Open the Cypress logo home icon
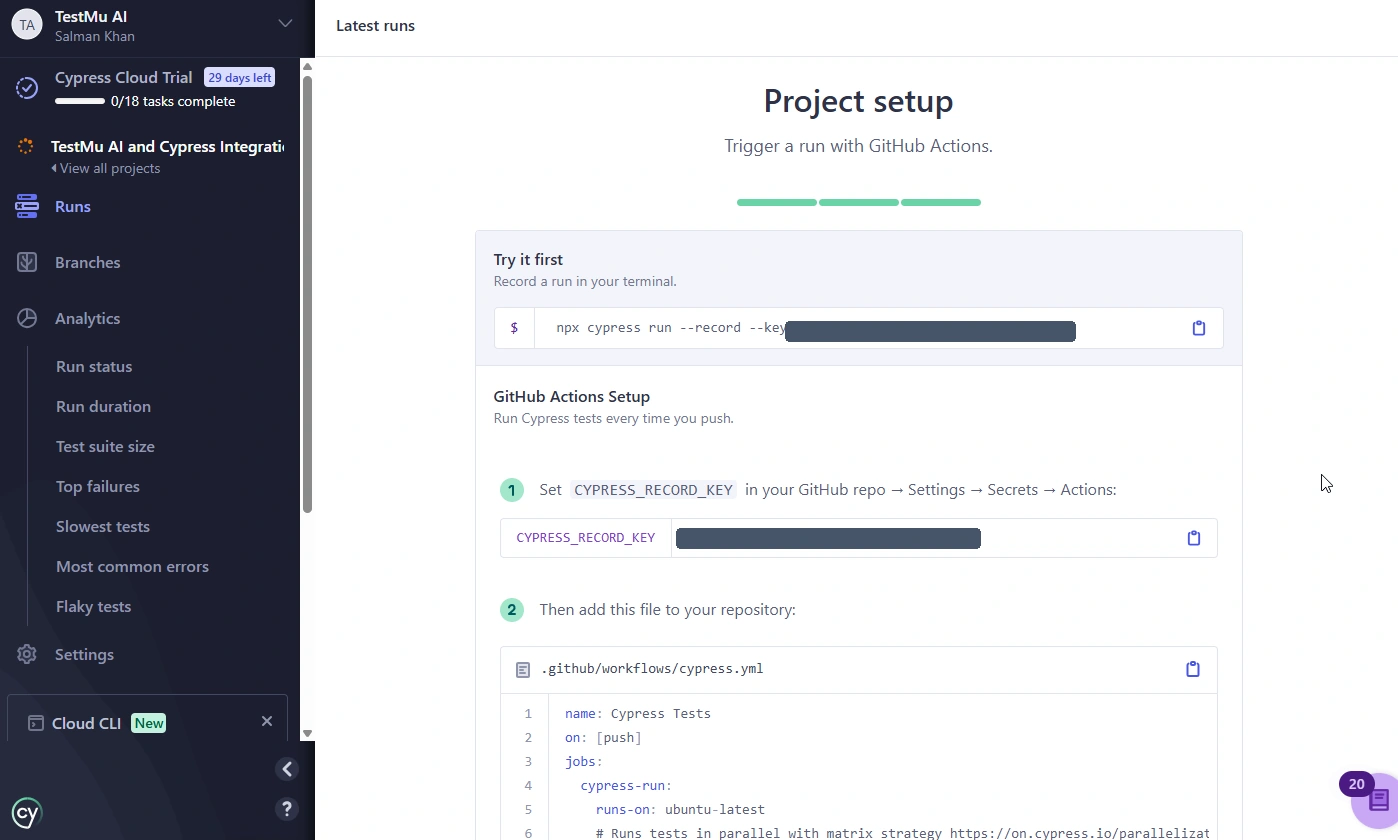 (27, 814)
